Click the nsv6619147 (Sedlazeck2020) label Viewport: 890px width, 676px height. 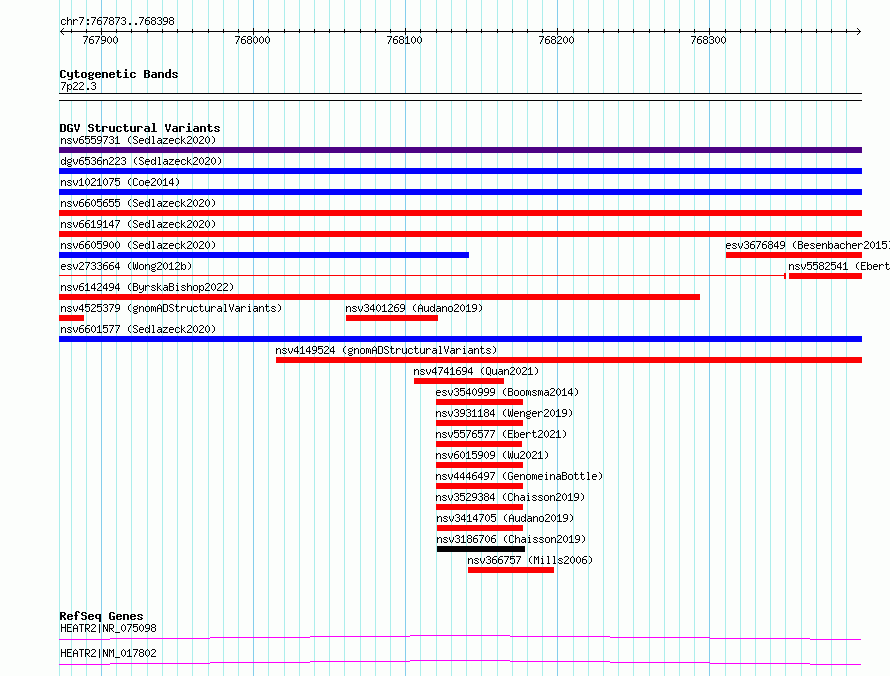pos(138,224)
